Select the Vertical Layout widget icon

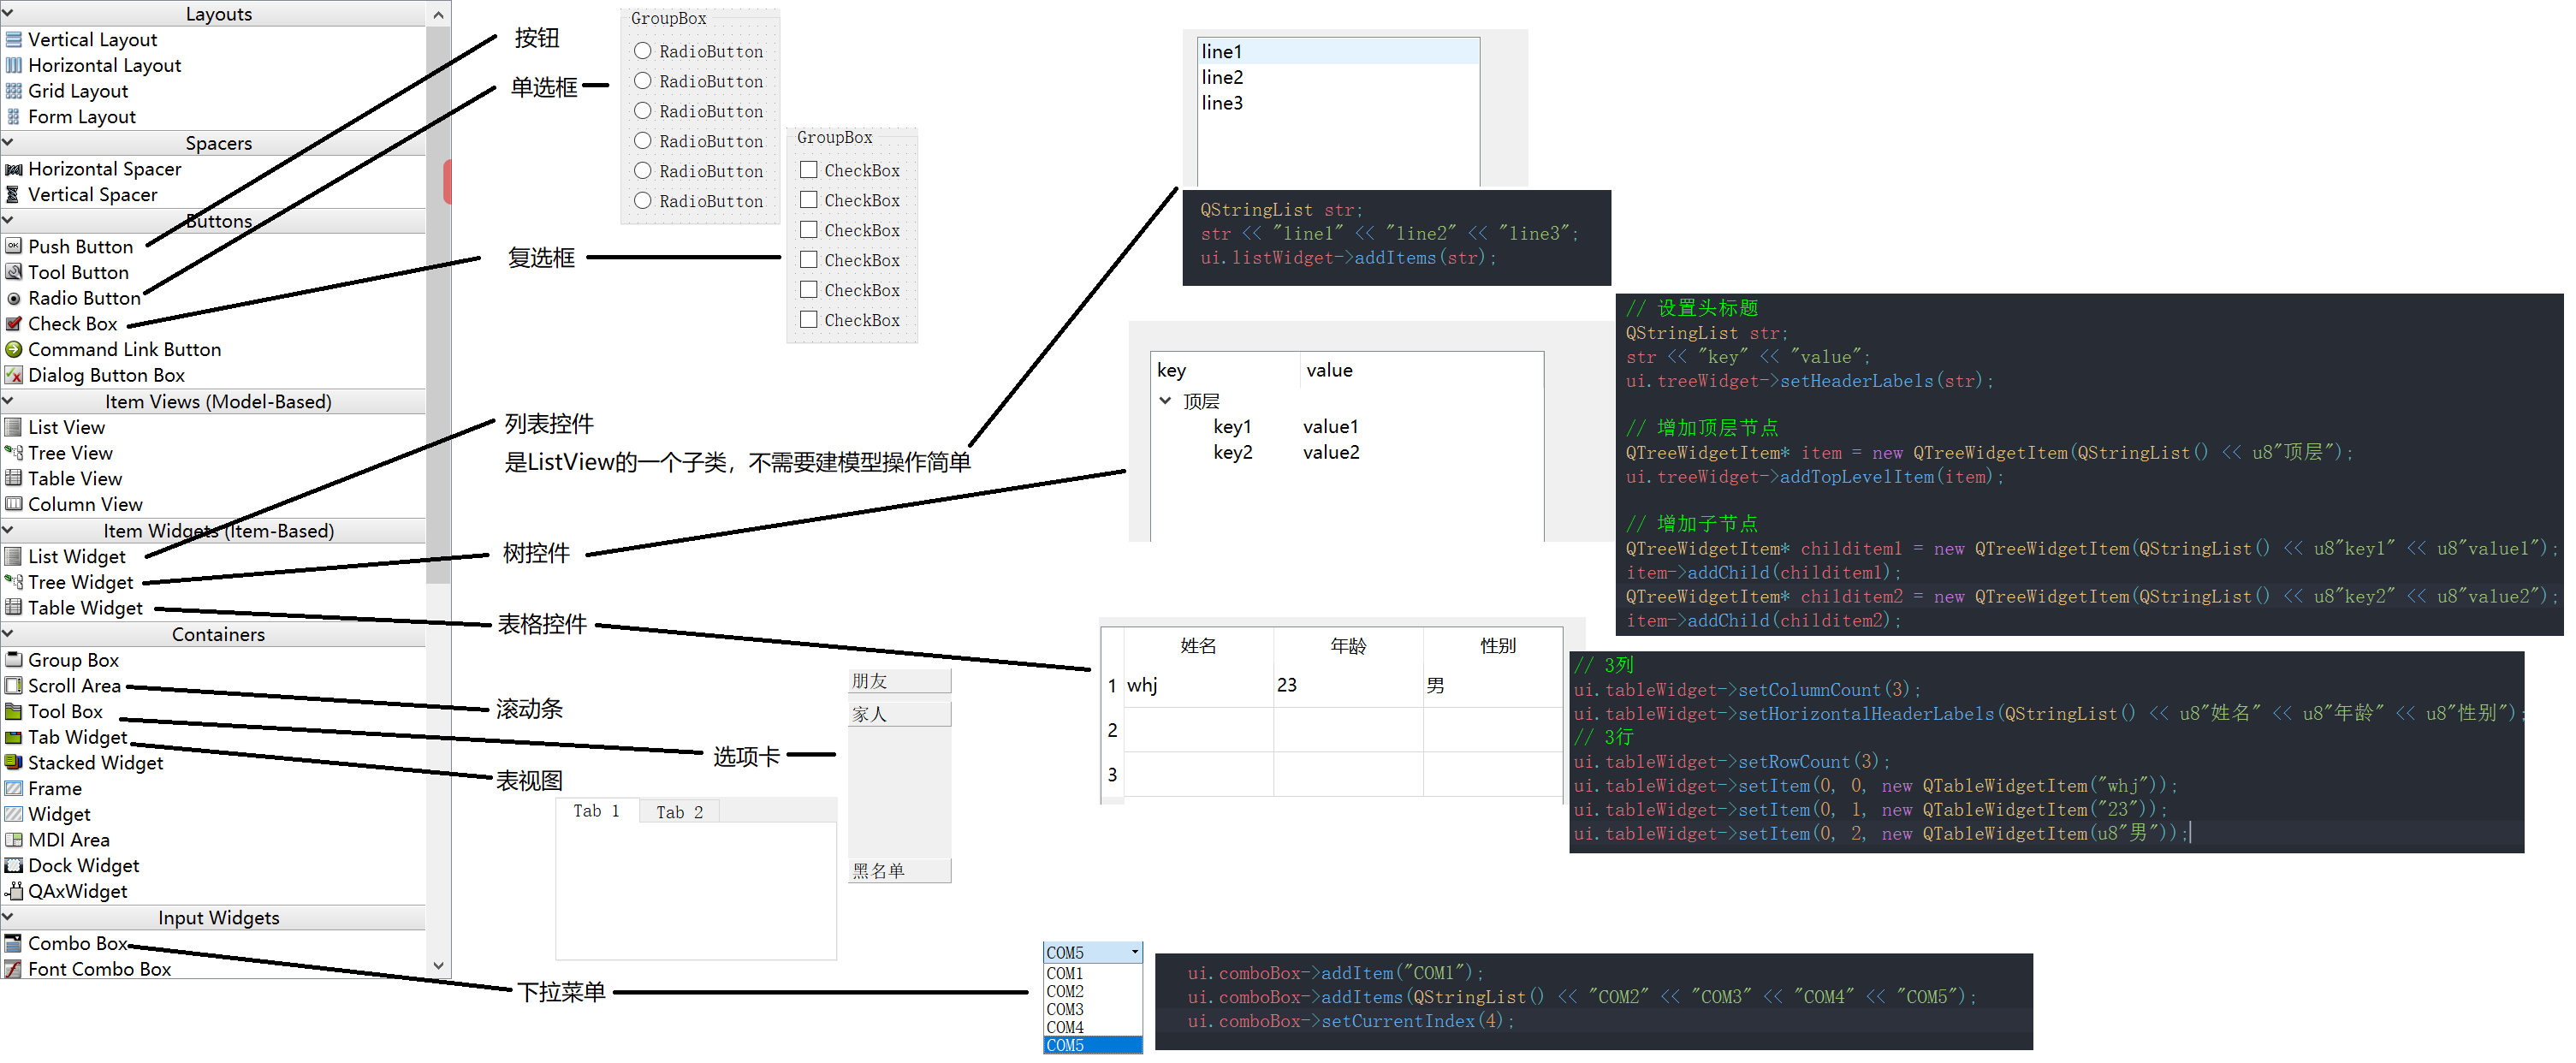(14, 40)
